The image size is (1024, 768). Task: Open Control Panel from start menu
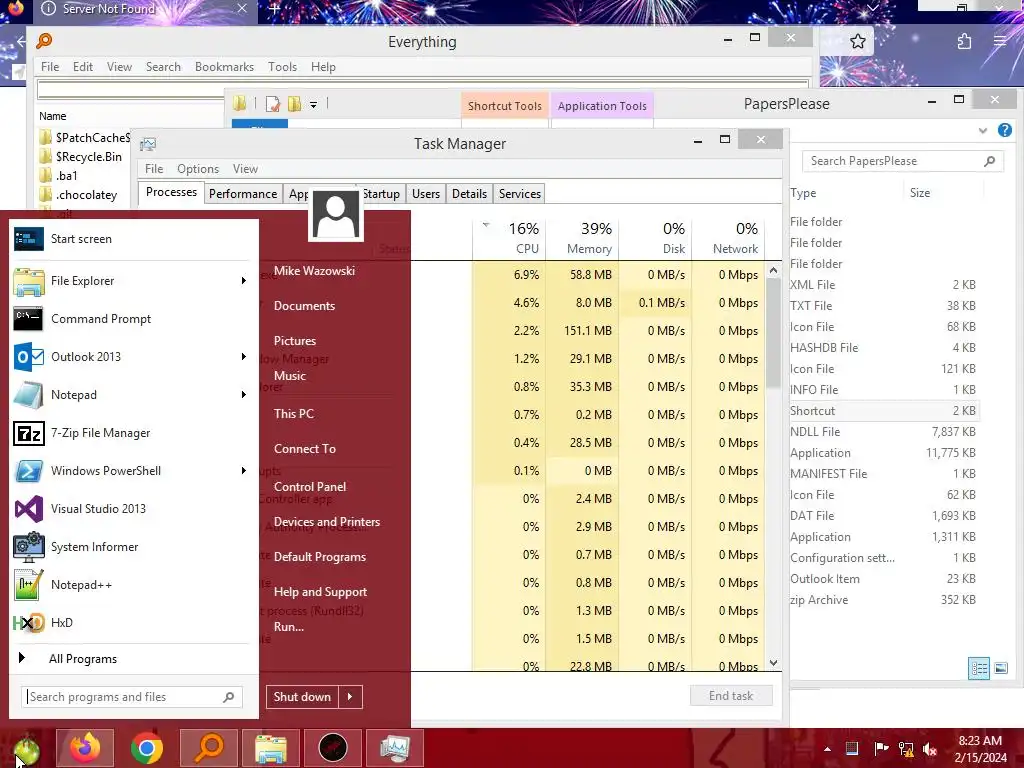[x=310, y=487]
